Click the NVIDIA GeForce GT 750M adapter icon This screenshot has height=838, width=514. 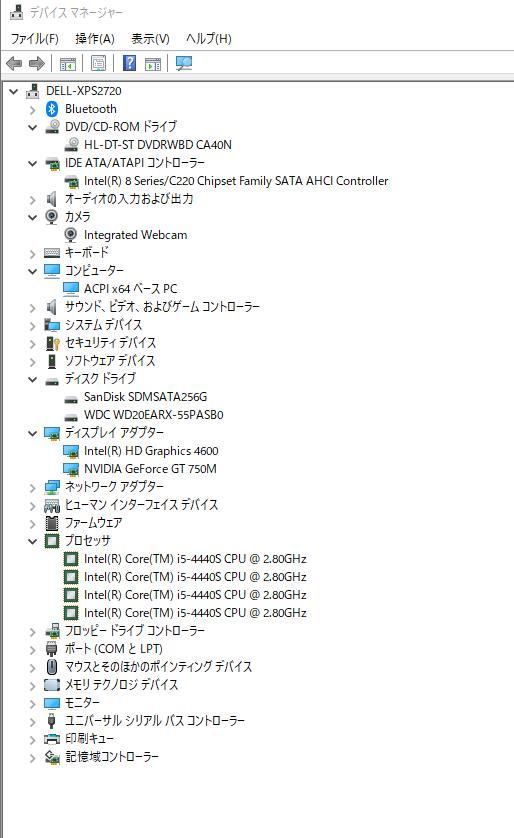point(71,469)
